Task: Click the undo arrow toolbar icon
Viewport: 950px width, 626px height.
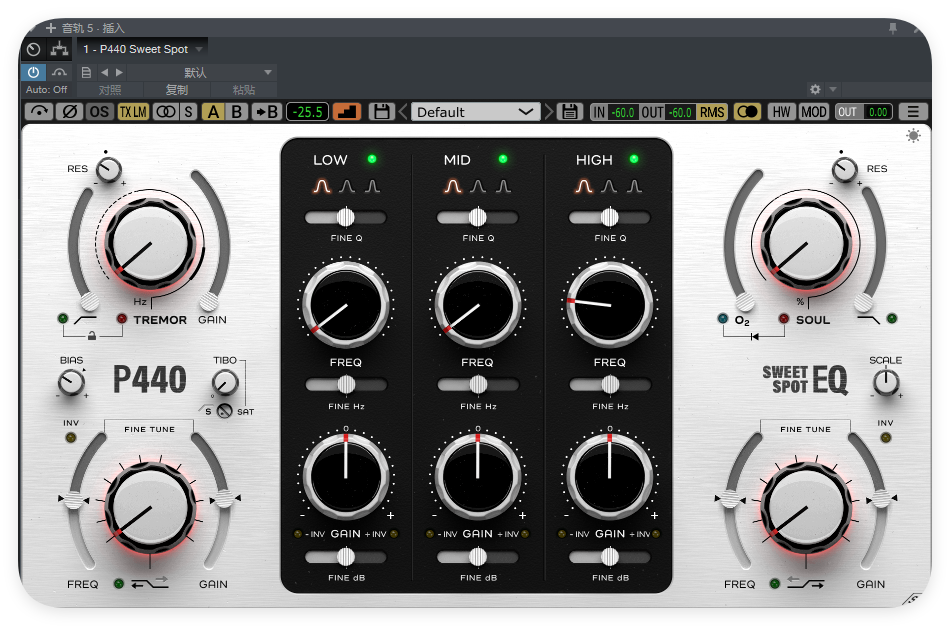Action: click(39, 112)
